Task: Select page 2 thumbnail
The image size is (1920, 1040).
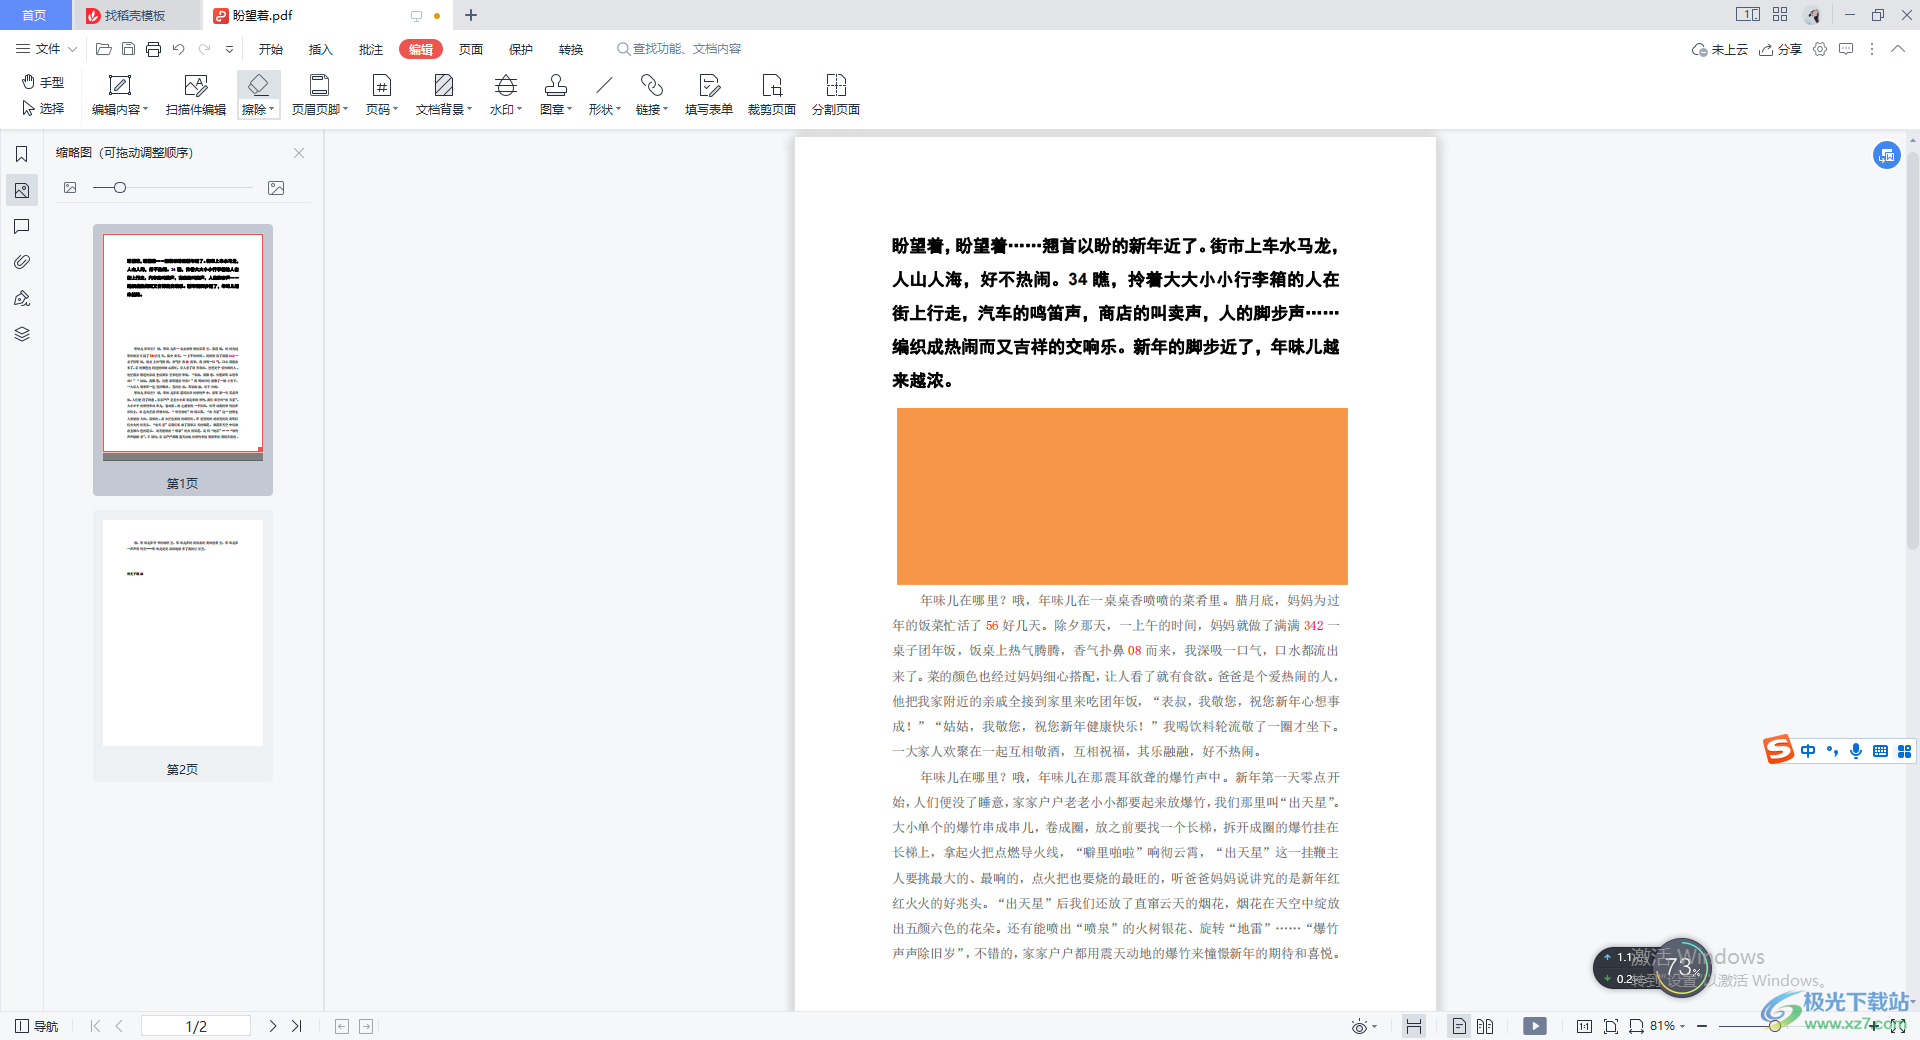Action: pos(183,645)
